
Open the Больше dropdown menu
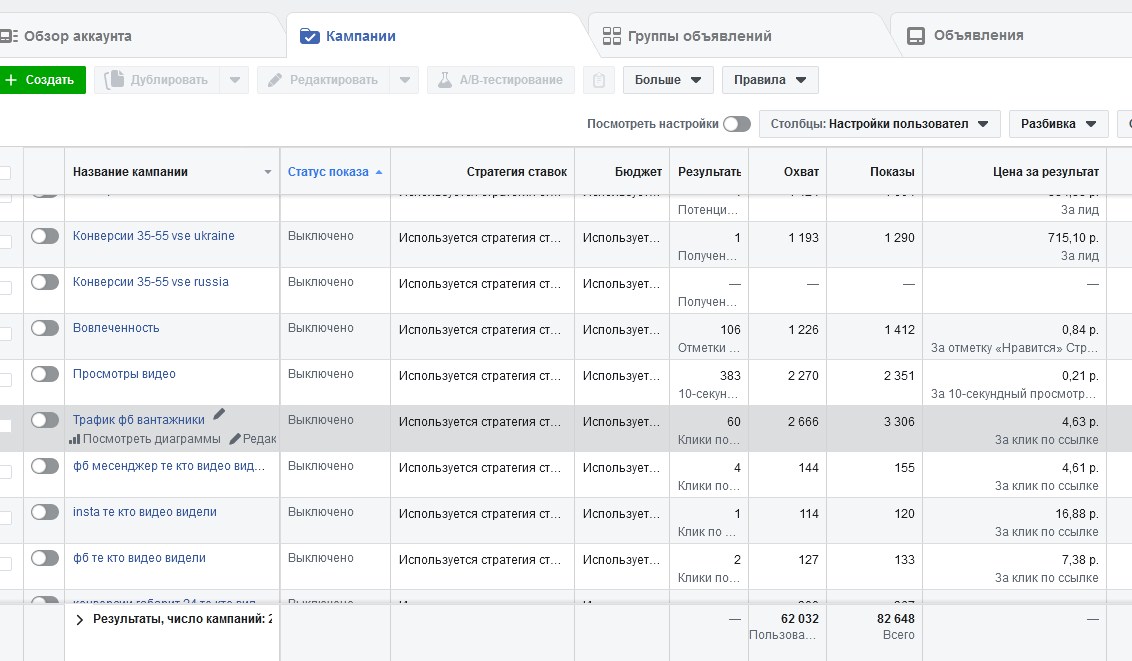tap(668, 80)
